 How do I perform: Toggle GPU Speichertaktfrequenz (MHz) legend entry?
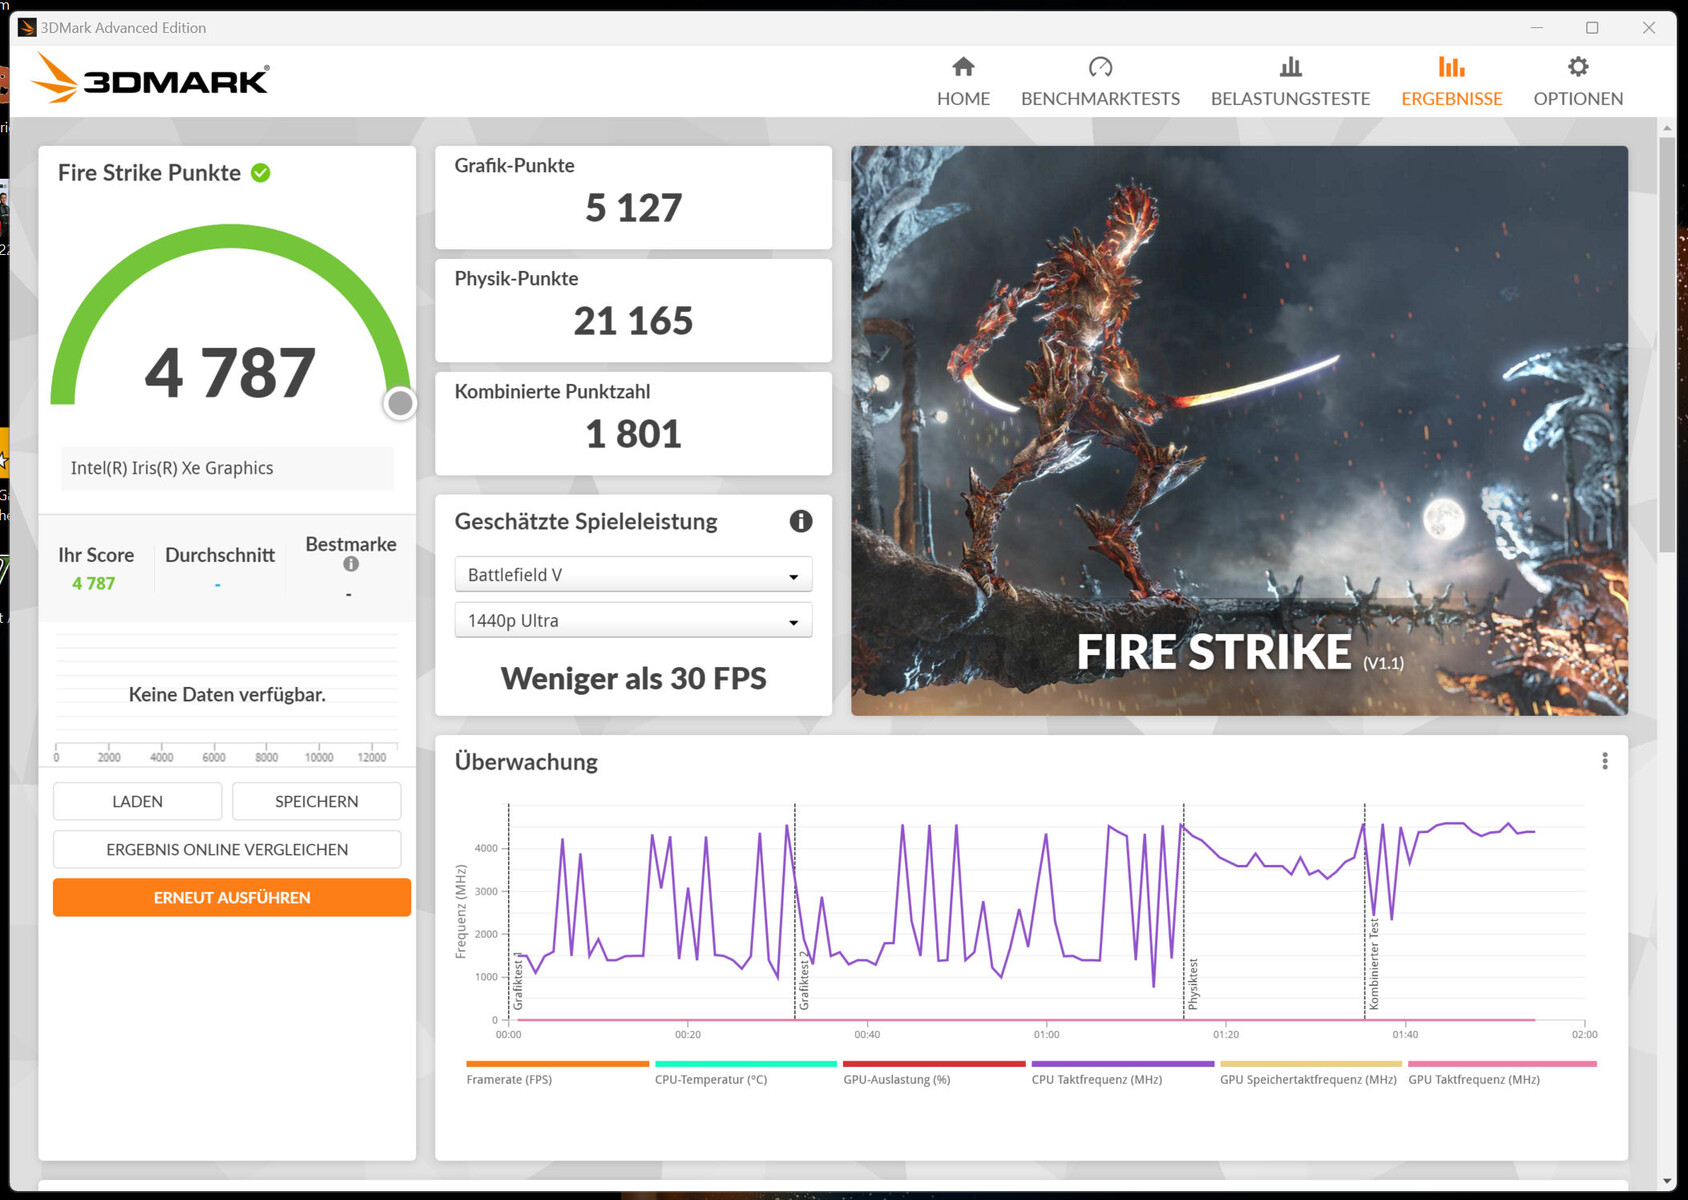[1310, 1073]
